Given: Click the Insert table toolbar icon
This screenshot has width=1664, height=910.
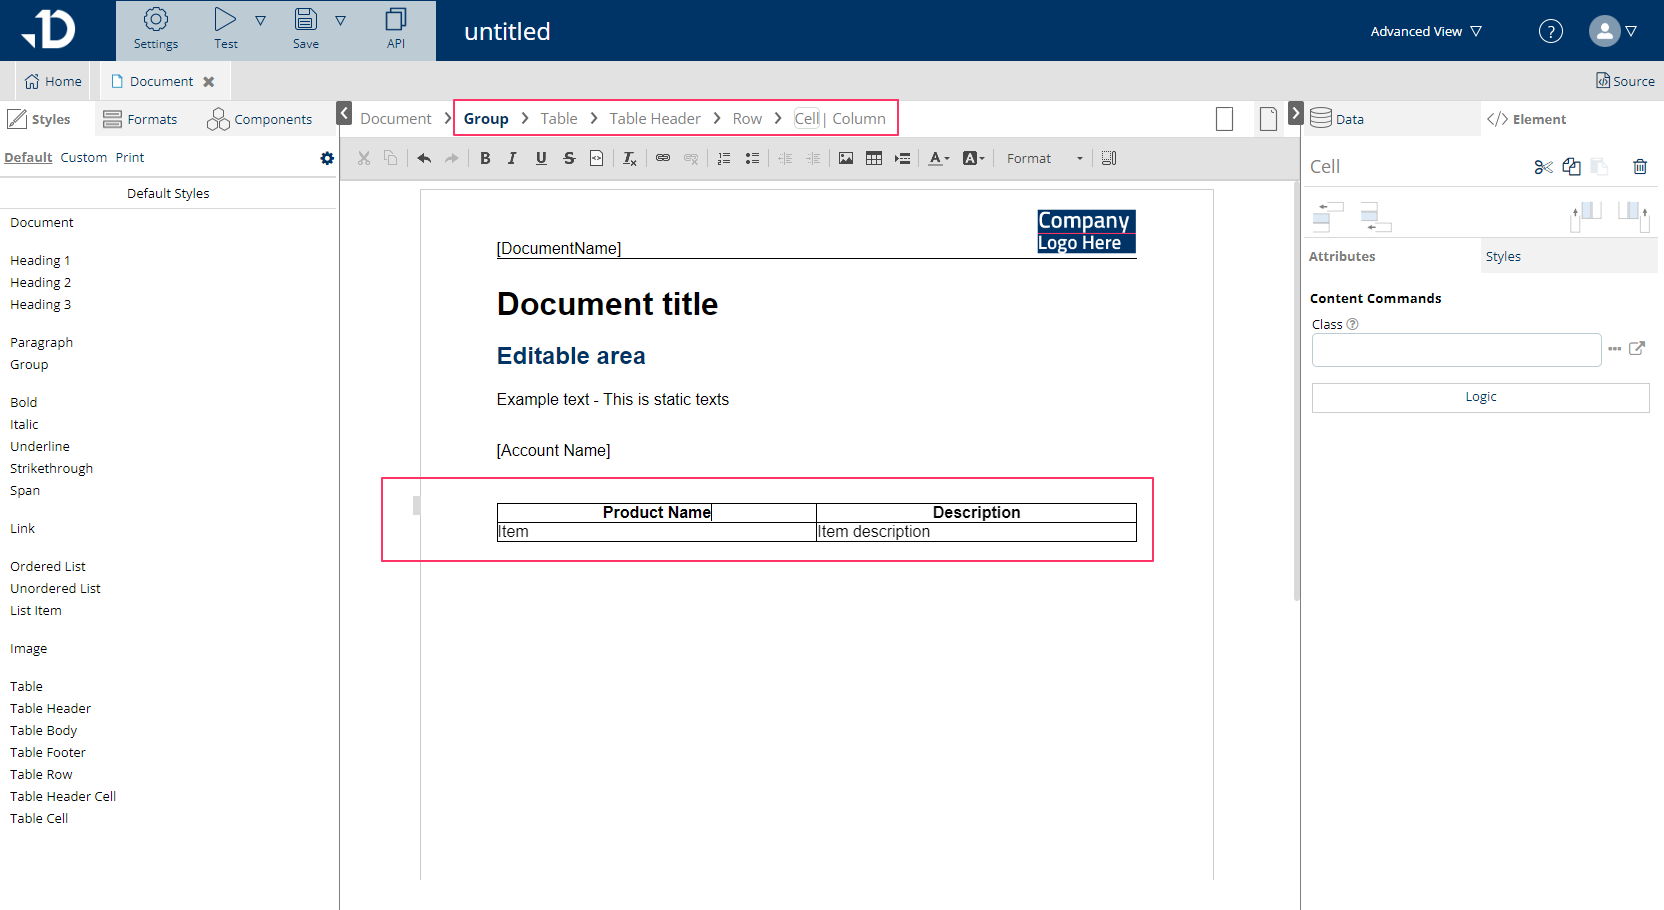Looking at the screenshot, I should [874, 158].
